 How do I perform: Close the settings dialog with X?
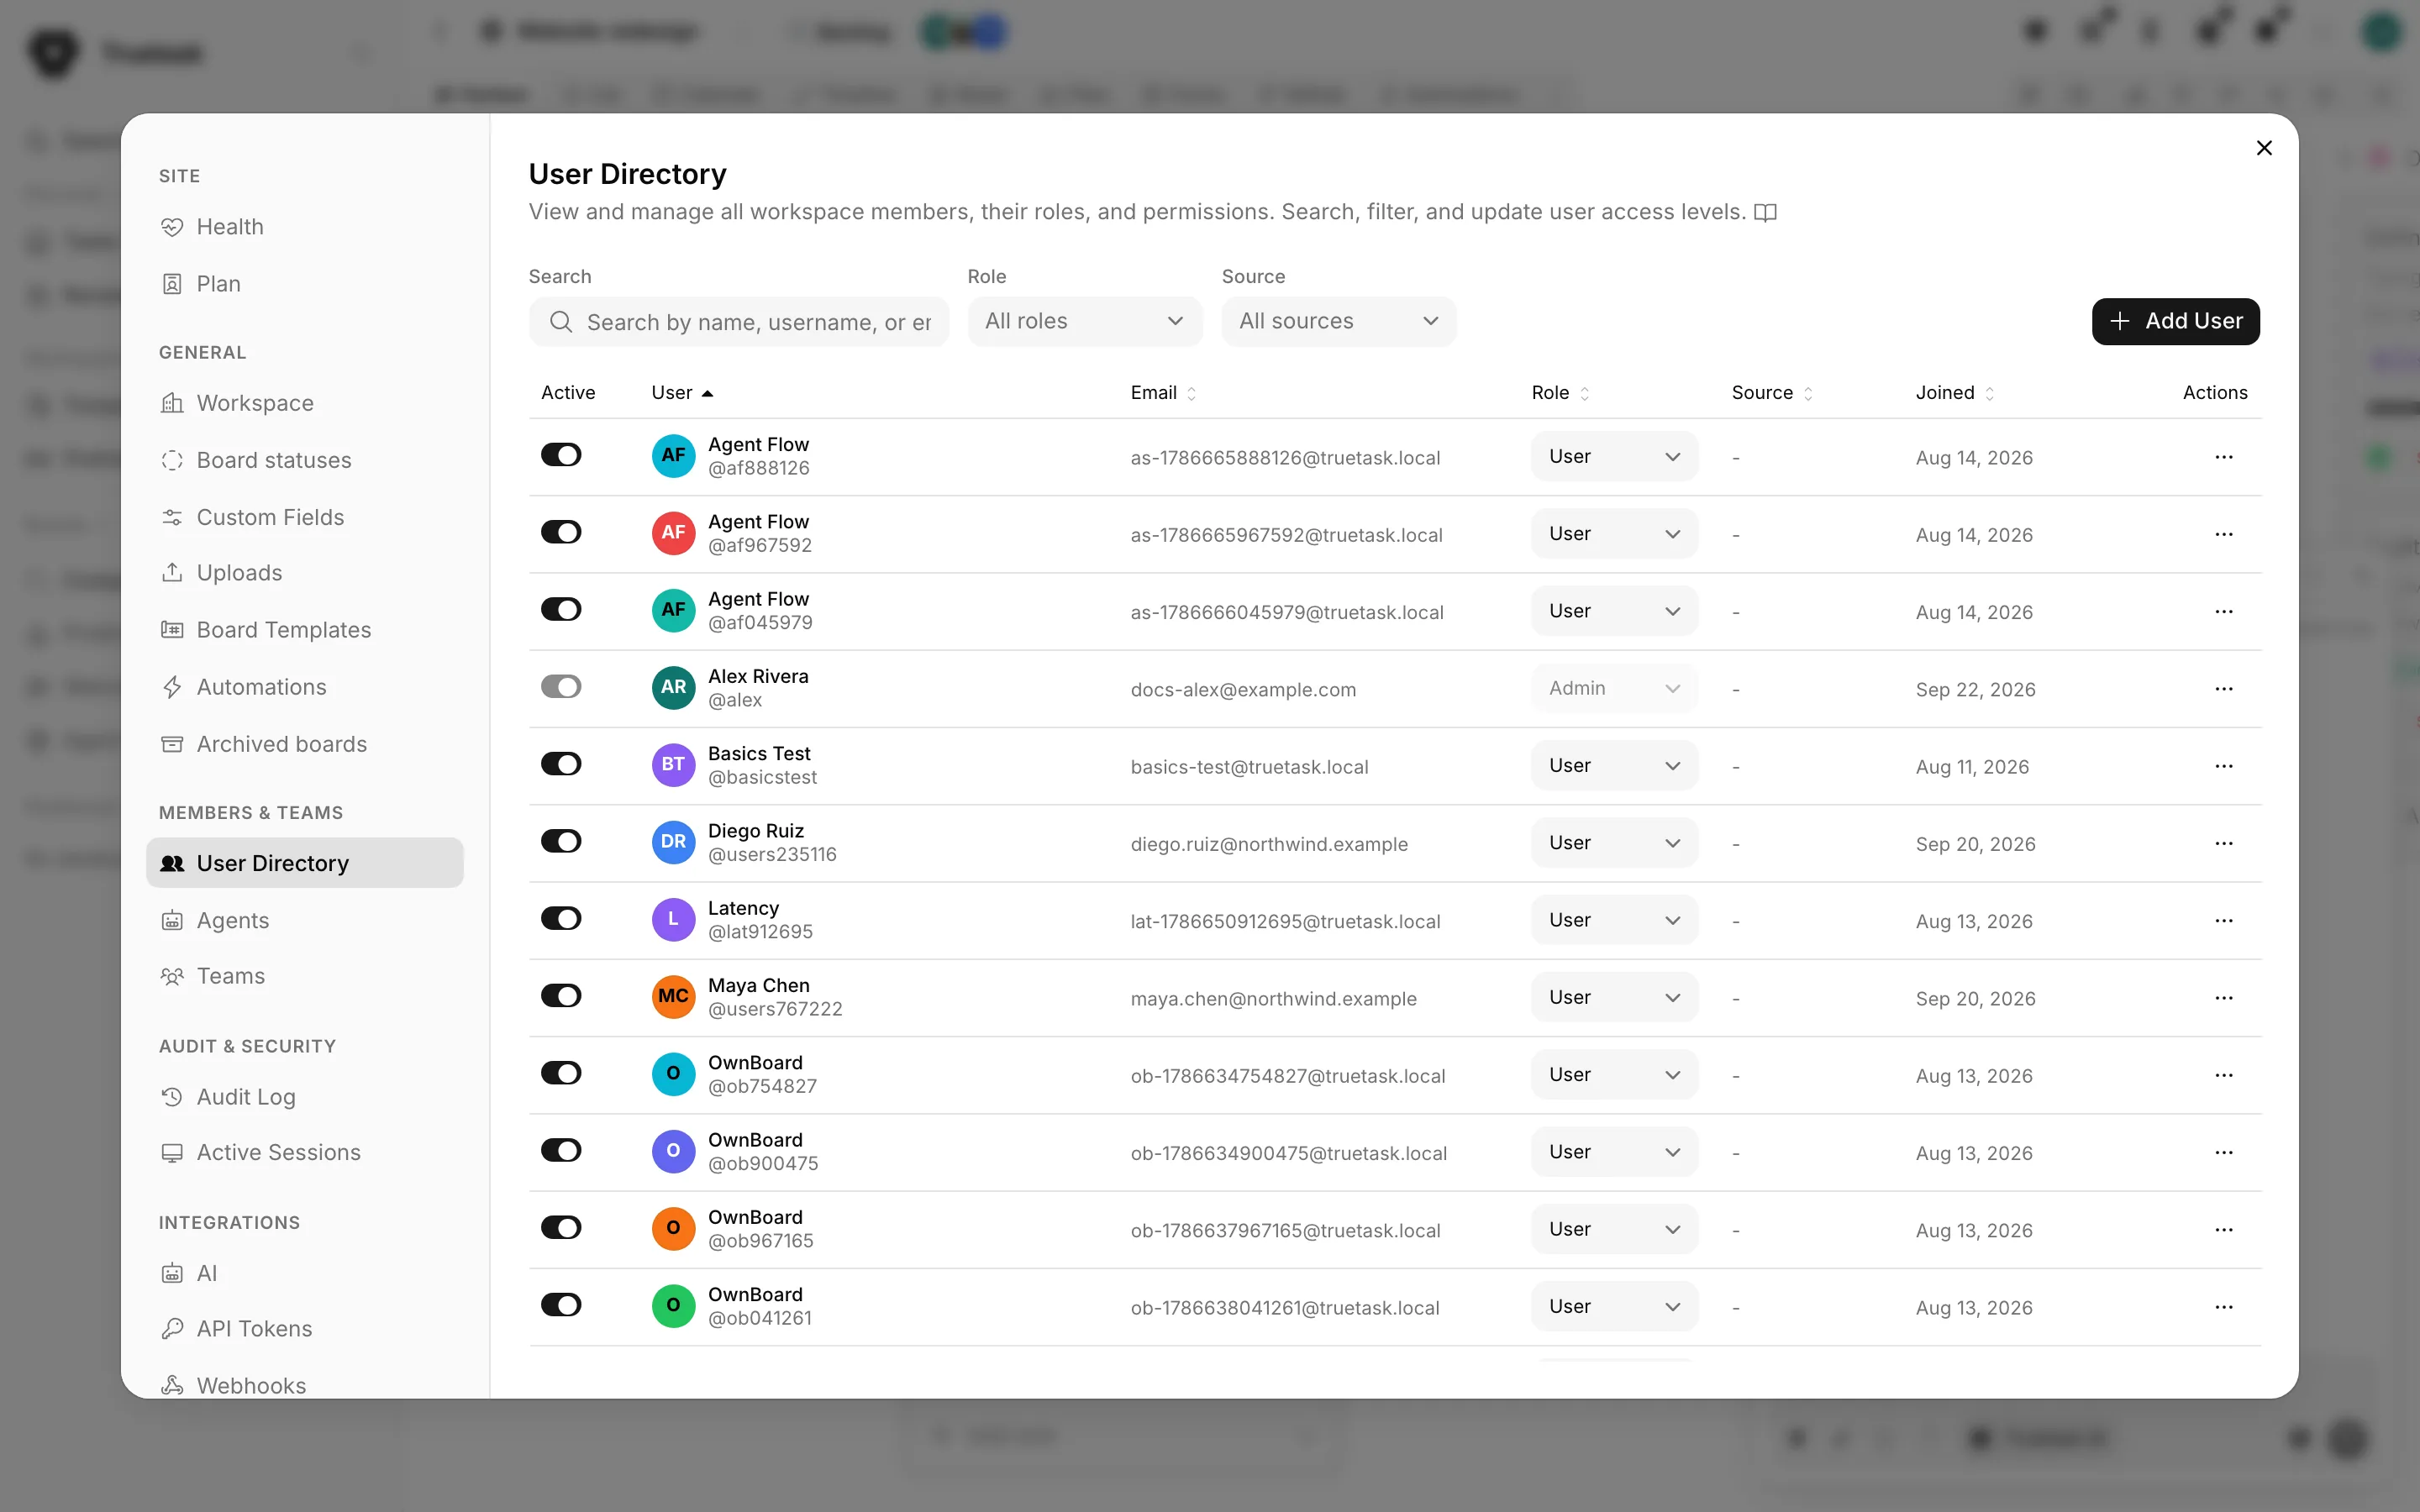[x=2264, y=148]
